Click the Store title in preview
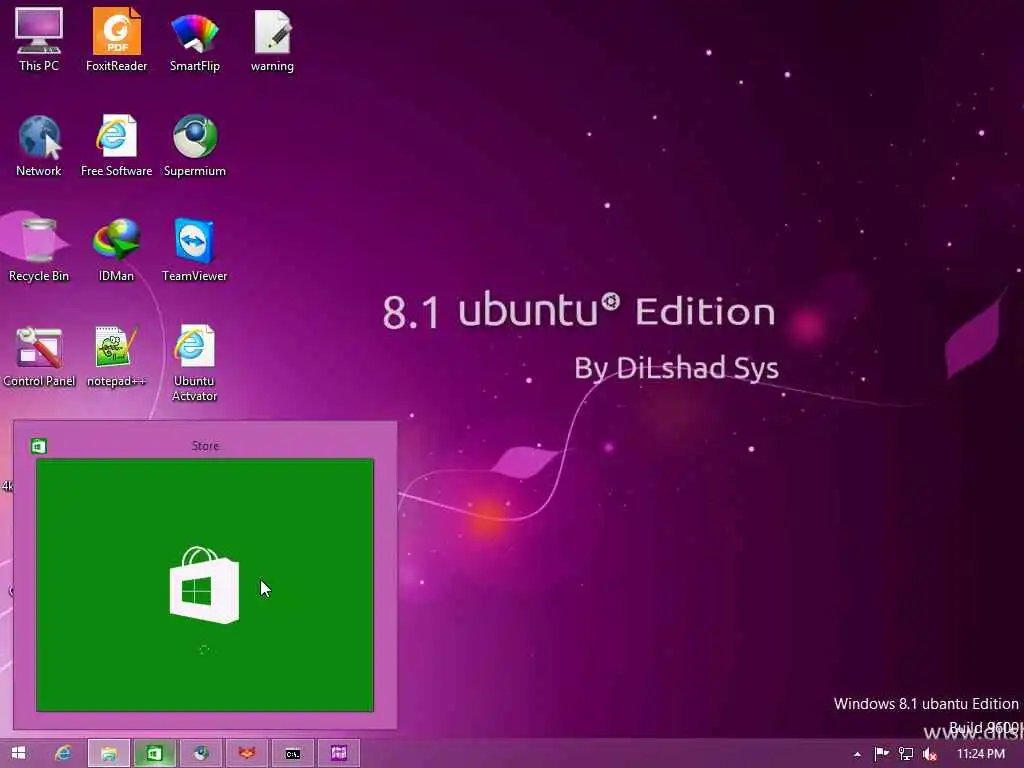1024x768 pixels. (205, 446)
